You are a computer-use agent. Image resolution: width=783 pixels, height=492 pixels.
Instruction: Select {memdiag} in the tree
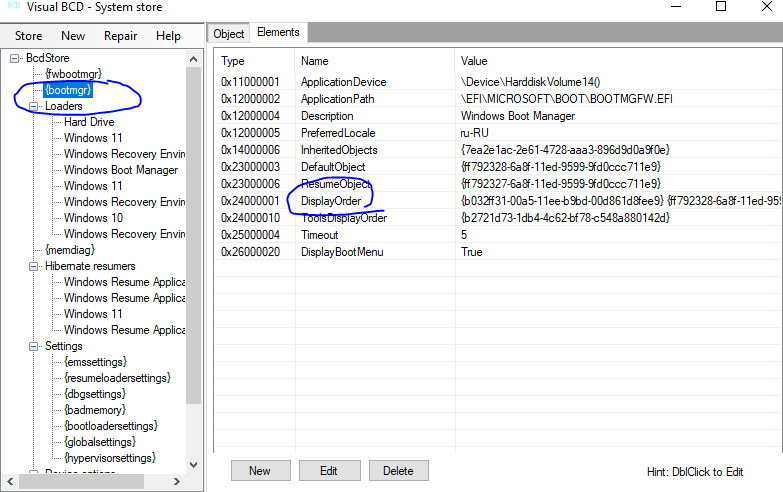(70, 250)
